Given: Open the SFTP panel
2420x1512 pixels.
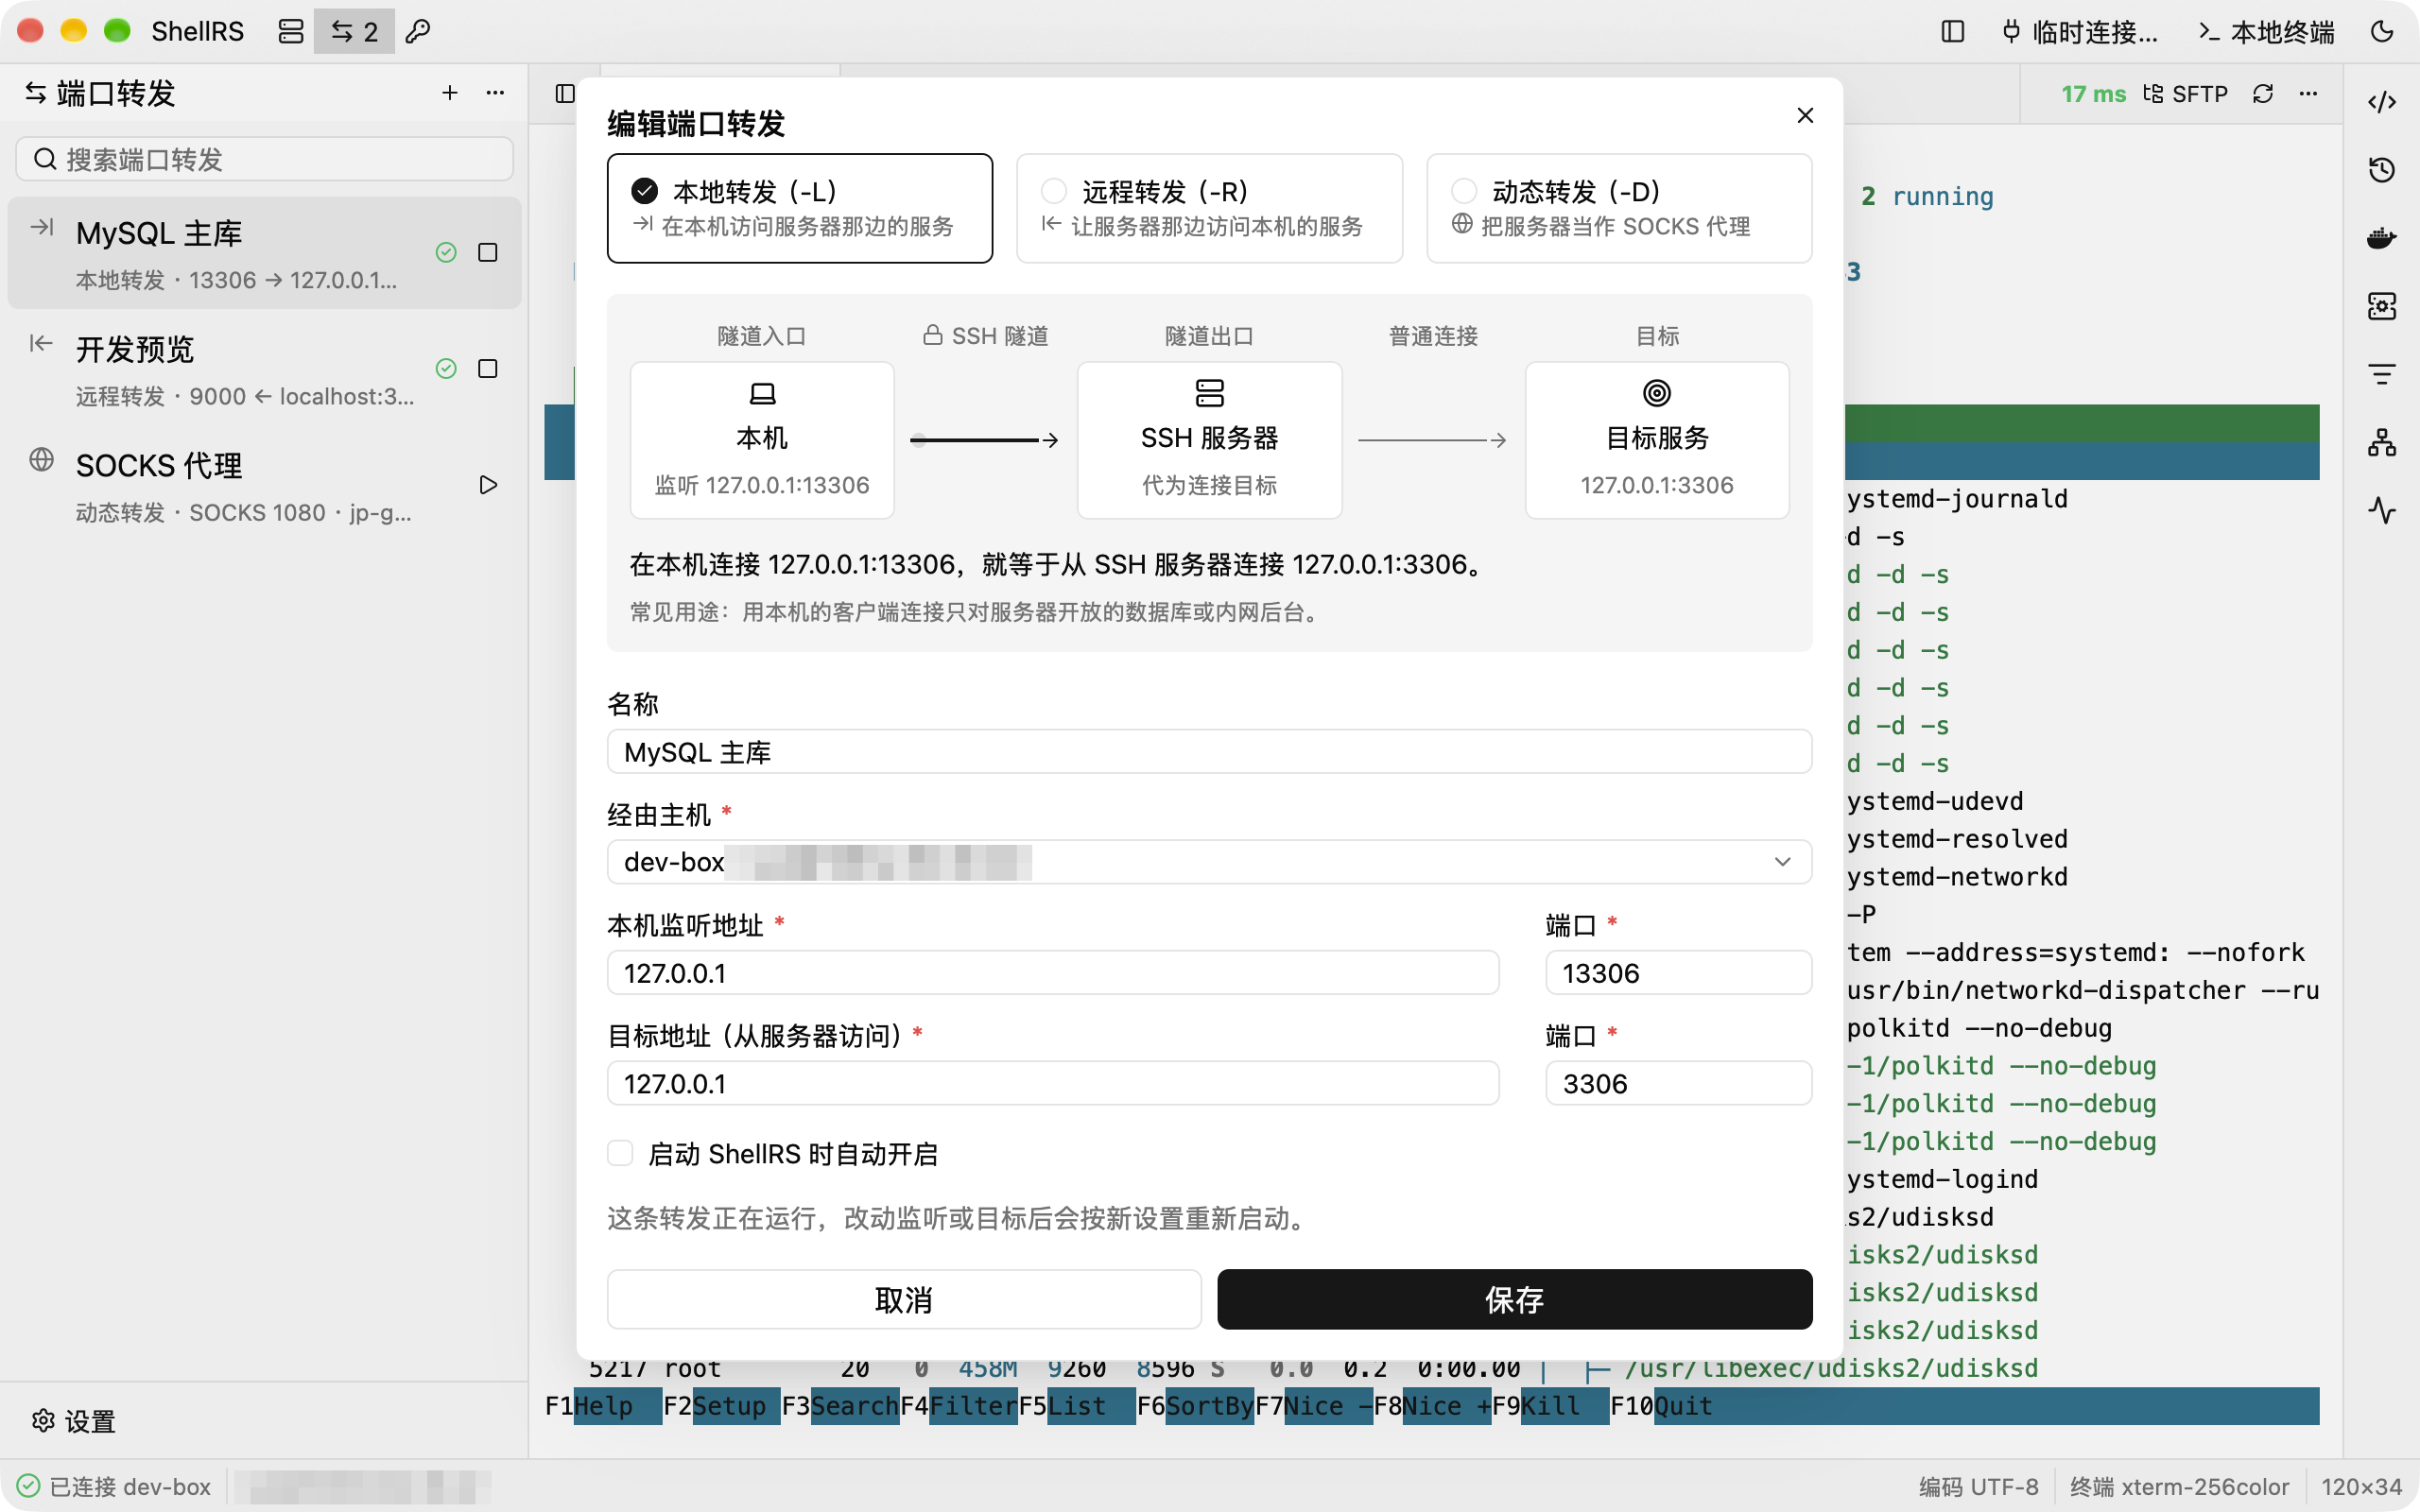Looking at the screenshot, I should pos(2186,94).
